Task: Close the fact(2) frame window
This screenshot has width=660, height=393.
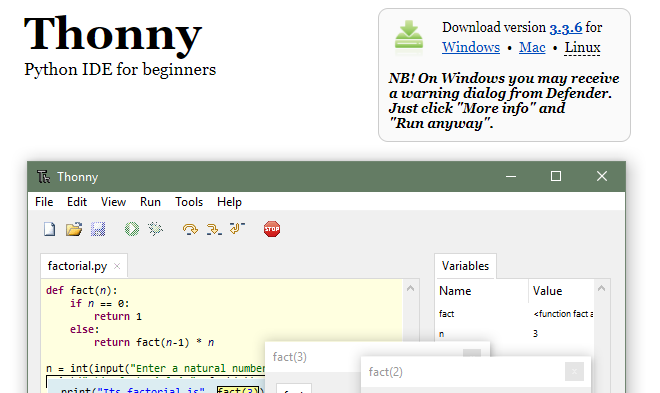Action: (x=574, y=372)
